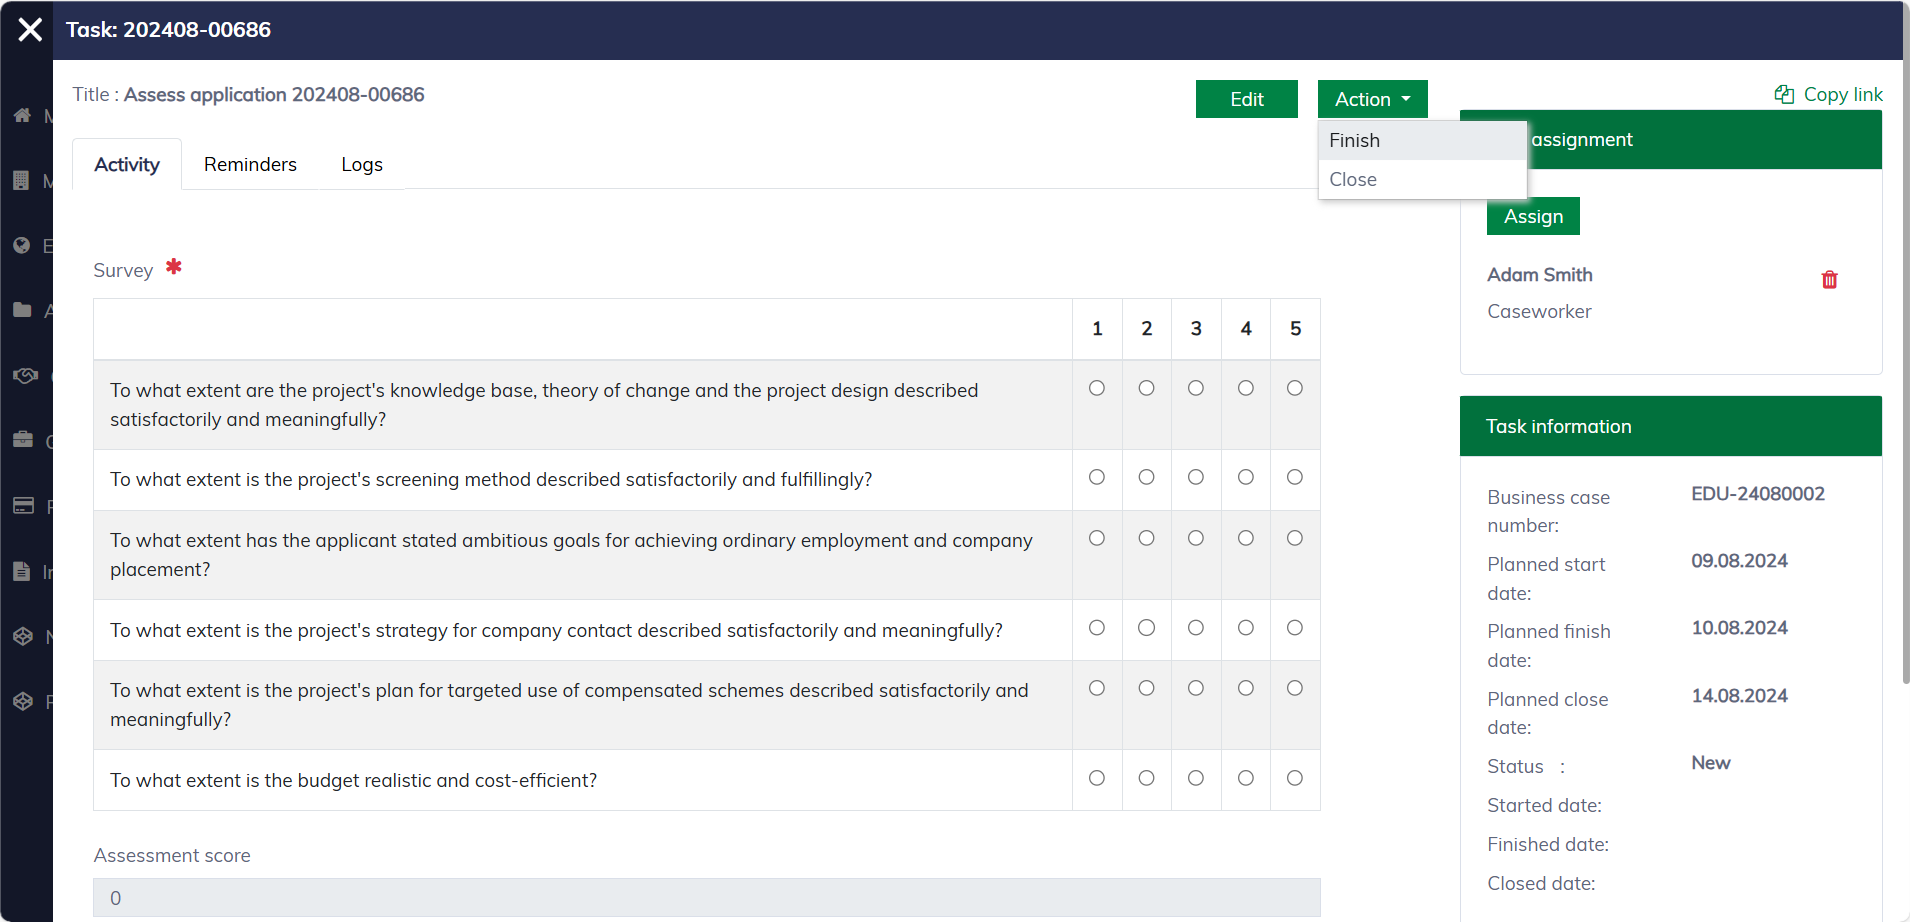This screenshot has height=922, width=1910.
Task: Click the handshake icon in sidebar
Action: click(24, 376)
